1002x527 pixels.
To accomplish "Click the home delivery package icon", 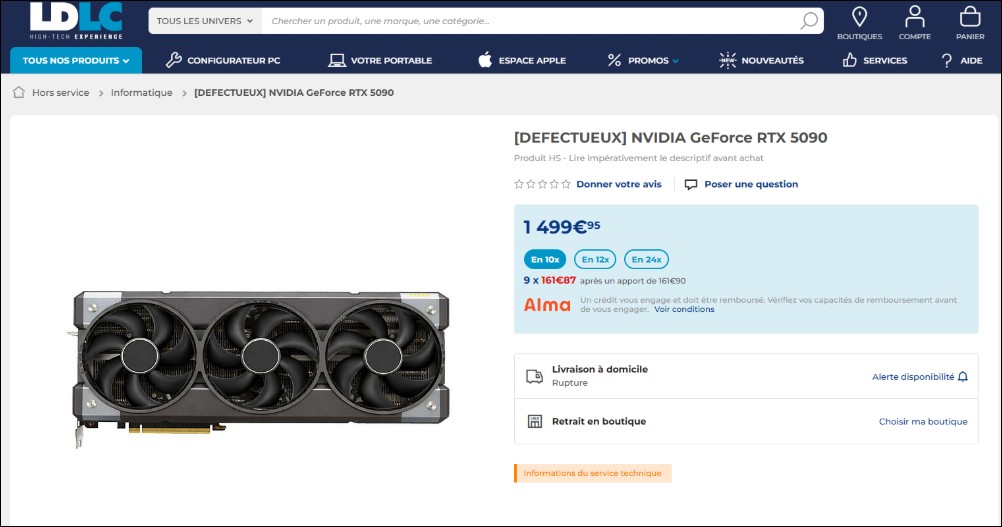I will (x=534, y=376).
